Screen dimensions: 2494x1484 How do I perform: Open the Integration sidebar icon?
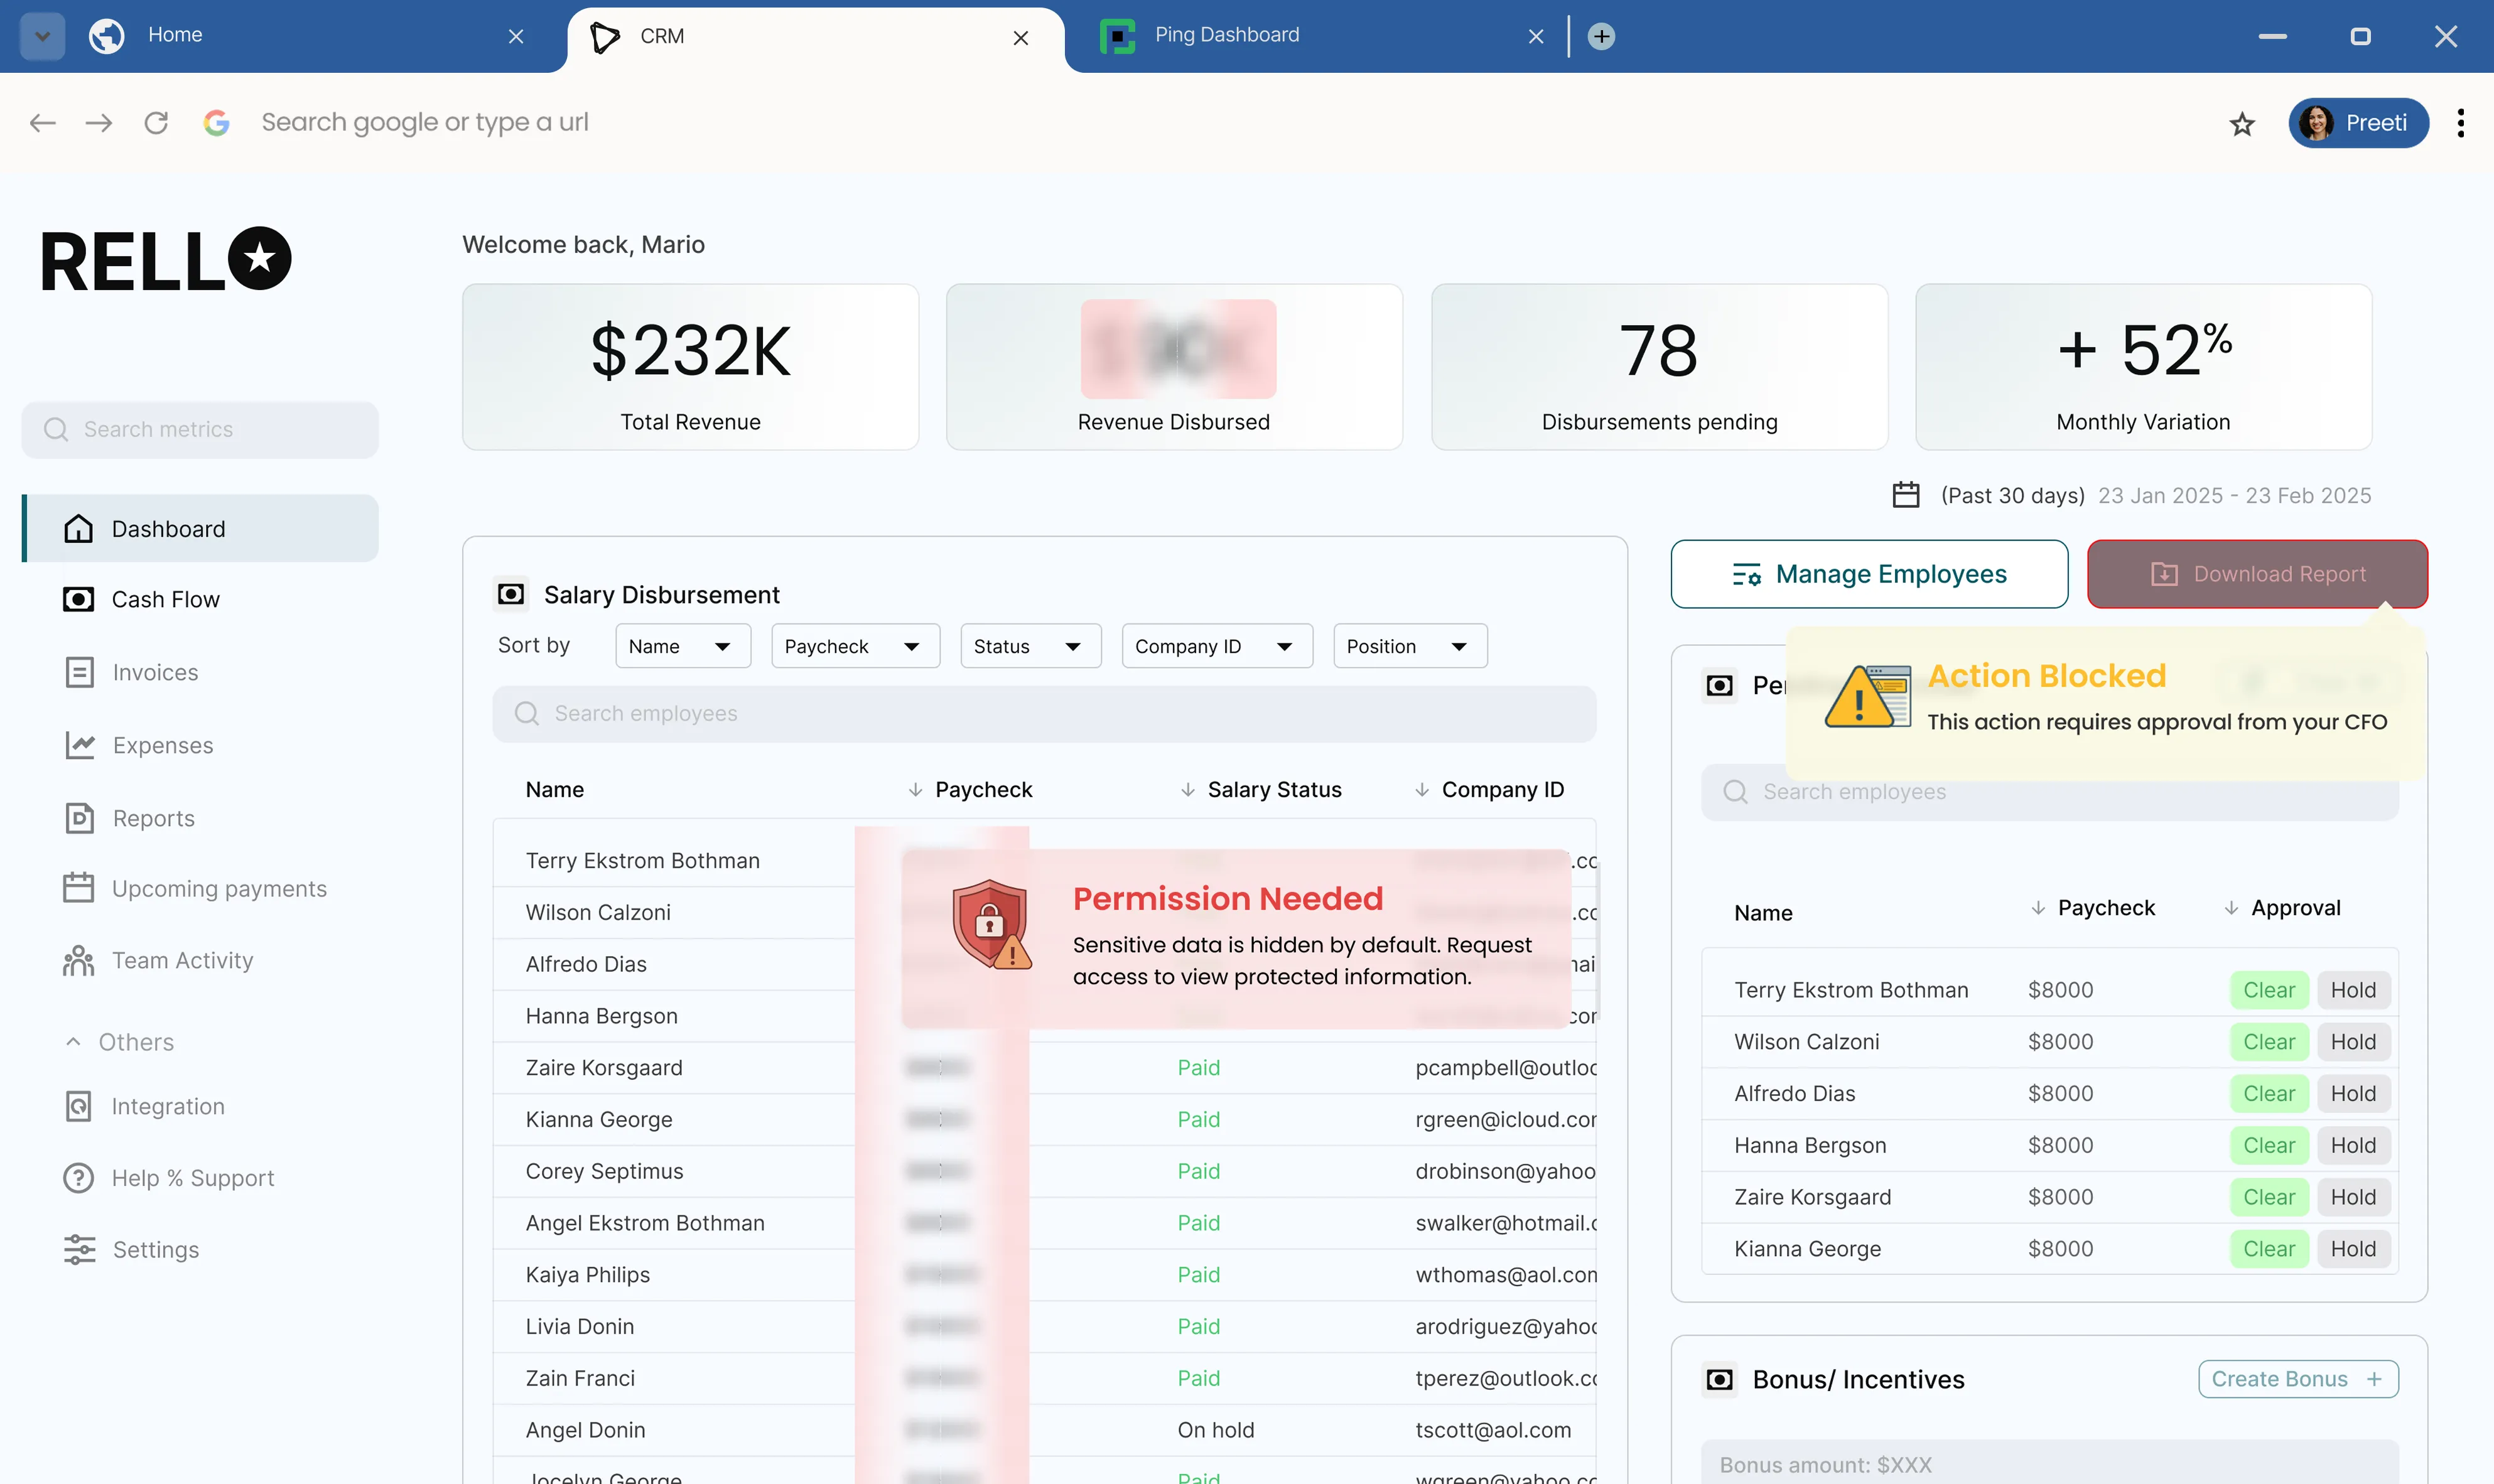[79, 1106]
